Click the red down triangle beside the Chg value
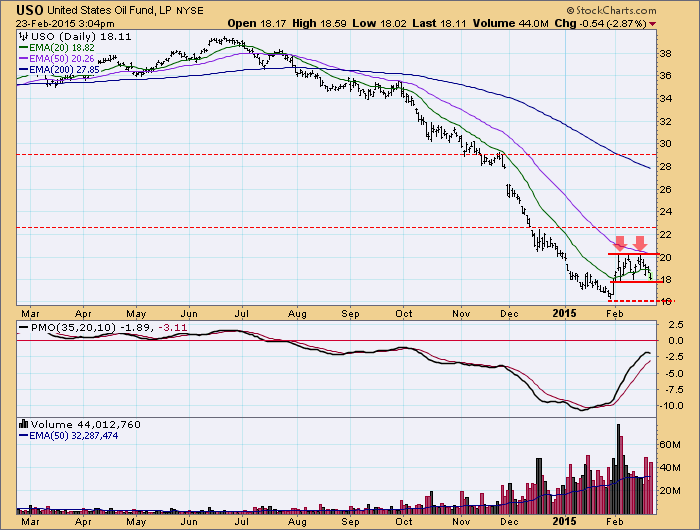 click(x=681, y=22)
